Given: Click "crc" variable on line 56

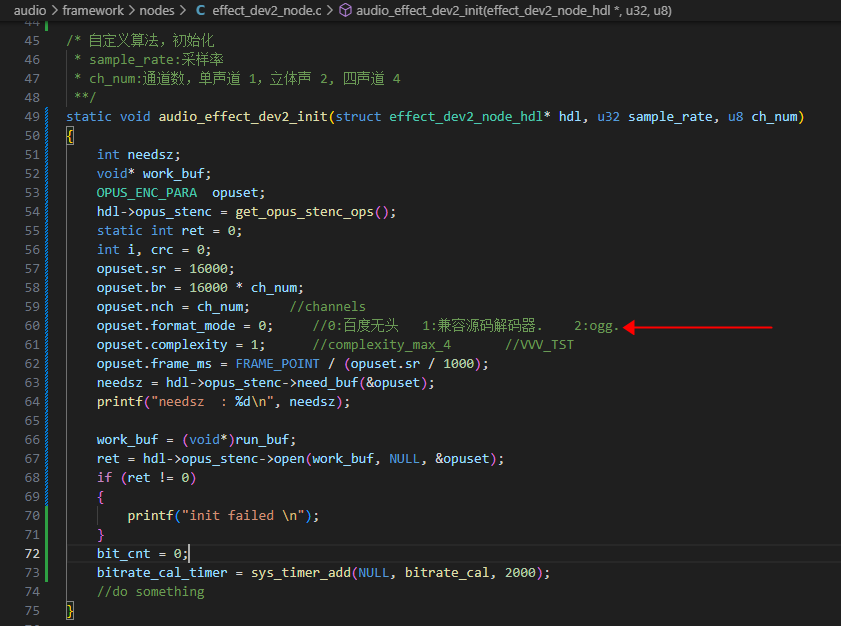Looking at the screenshot, I should pyautogui.click(x=162, y=250).
